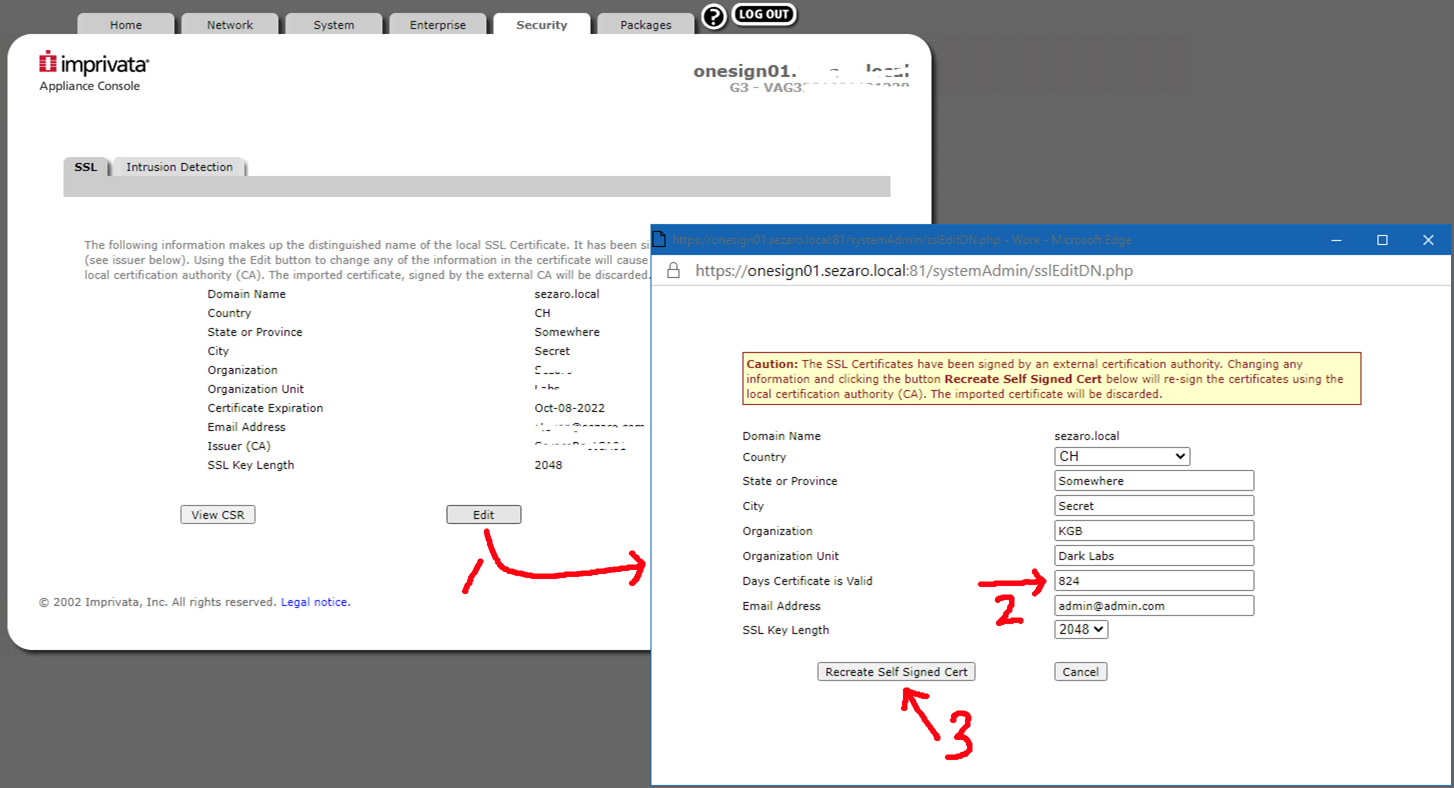Click the sezaro.local domain value in console
The width and height of the screenshot is (1454, 788).
(x=567, y=294)
